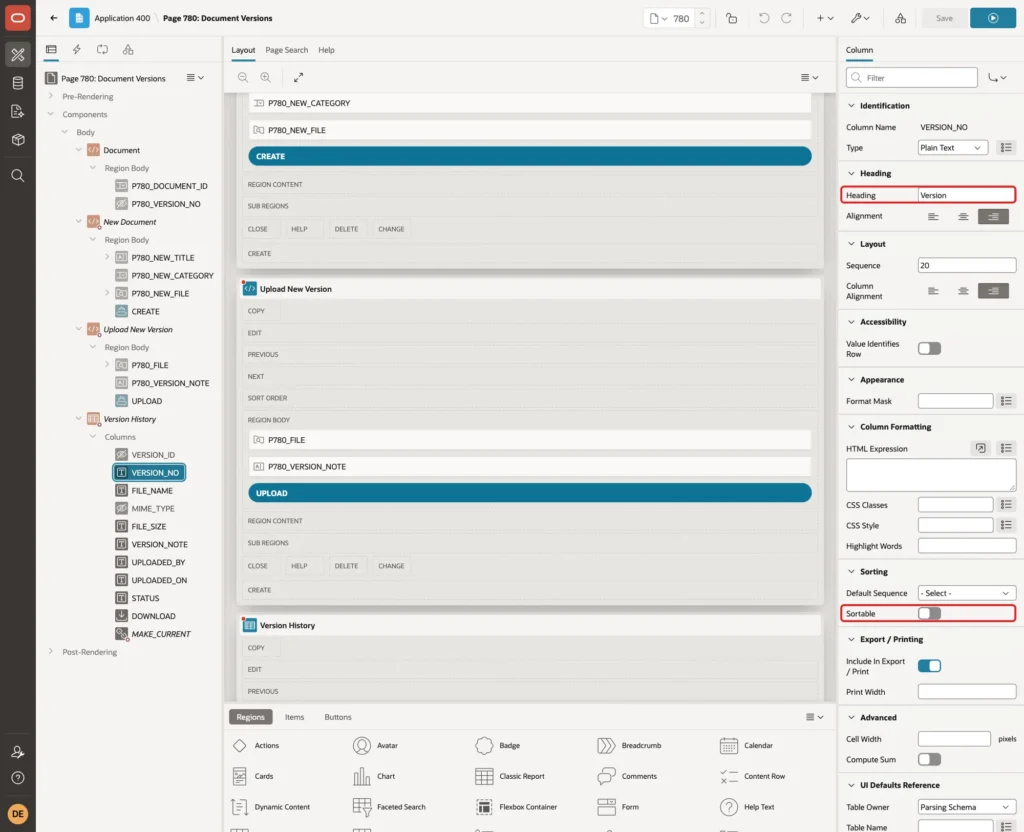The height and width of the screenshot is (832, 1024).
Task: Toggle the Compute Sum switch
Action: (929, 760)
